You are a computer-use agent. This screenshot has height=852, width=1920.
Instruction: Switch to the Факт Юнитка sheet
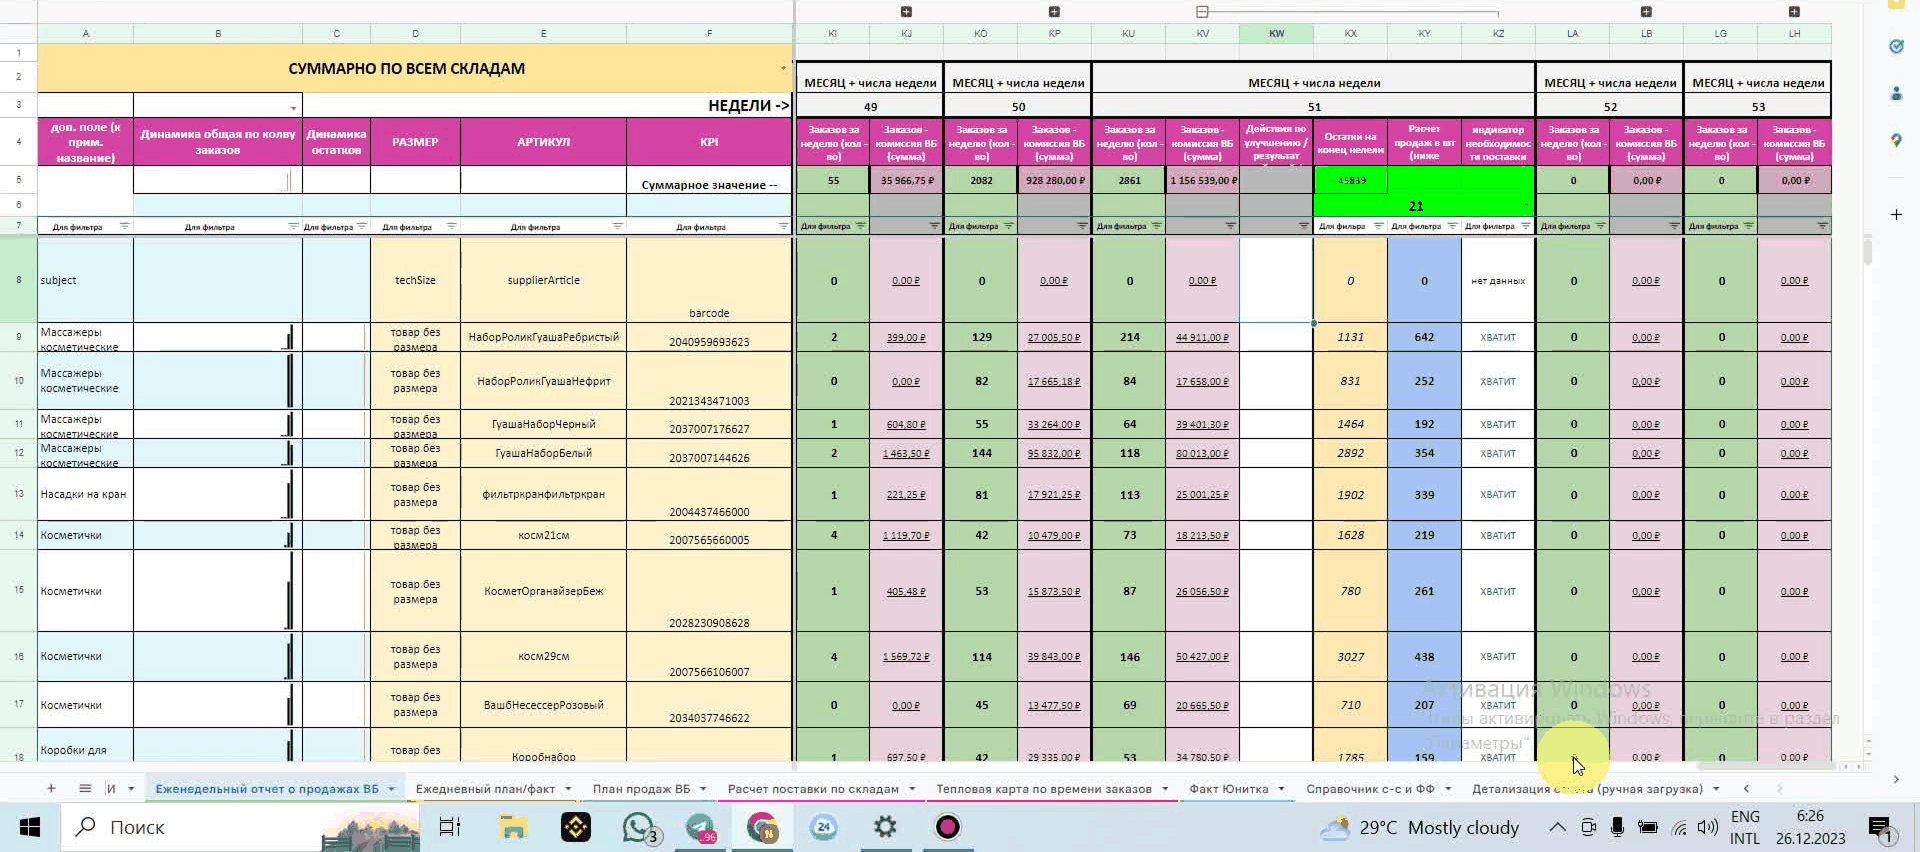[1228, 789]
